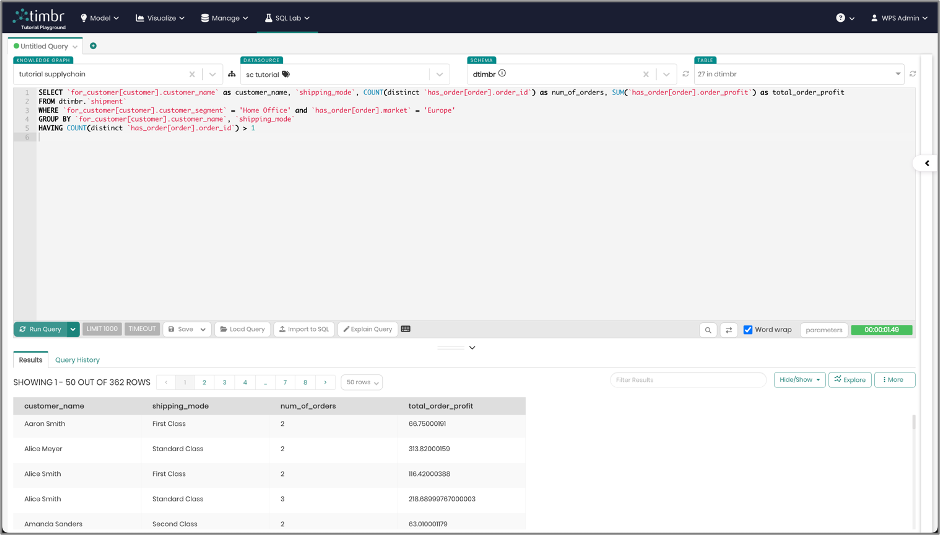Toggle the LIMIT 1000 setting
The height and width of the screenshot is (536, 940).
(102, 329)
